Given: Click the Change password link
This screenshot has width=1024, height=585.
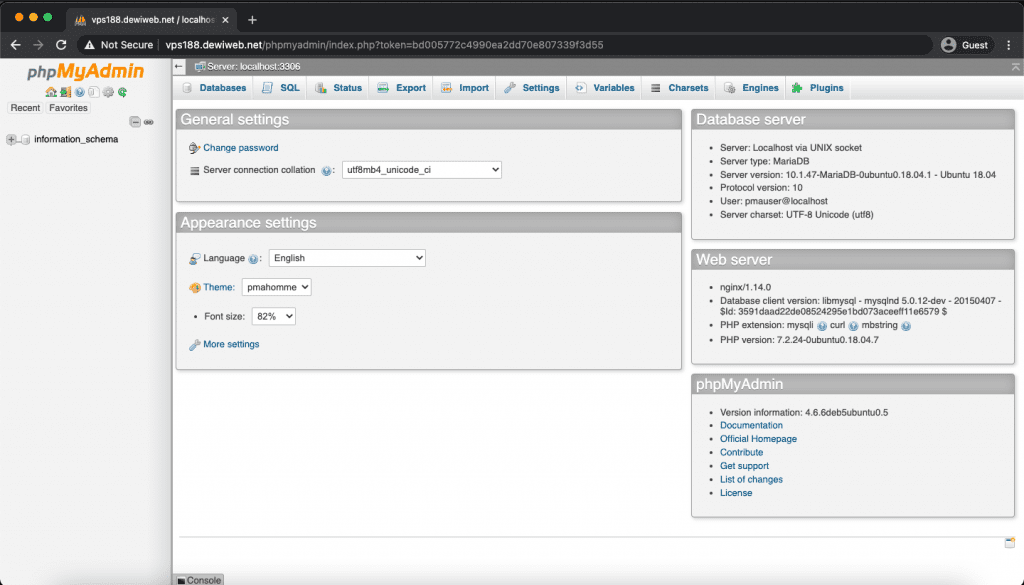Looking at the screenshot, I should [x=240, y=148].
